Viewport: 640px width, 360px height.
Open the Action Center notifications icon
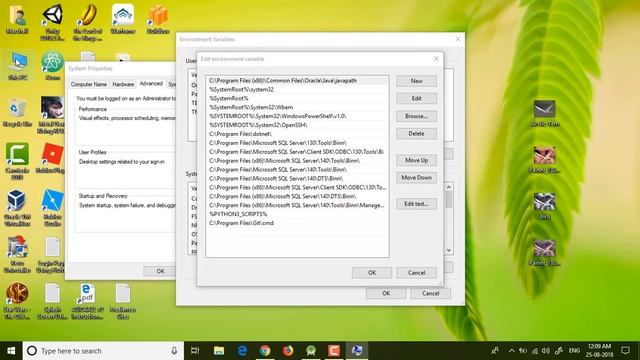click(x=625, y=351)
